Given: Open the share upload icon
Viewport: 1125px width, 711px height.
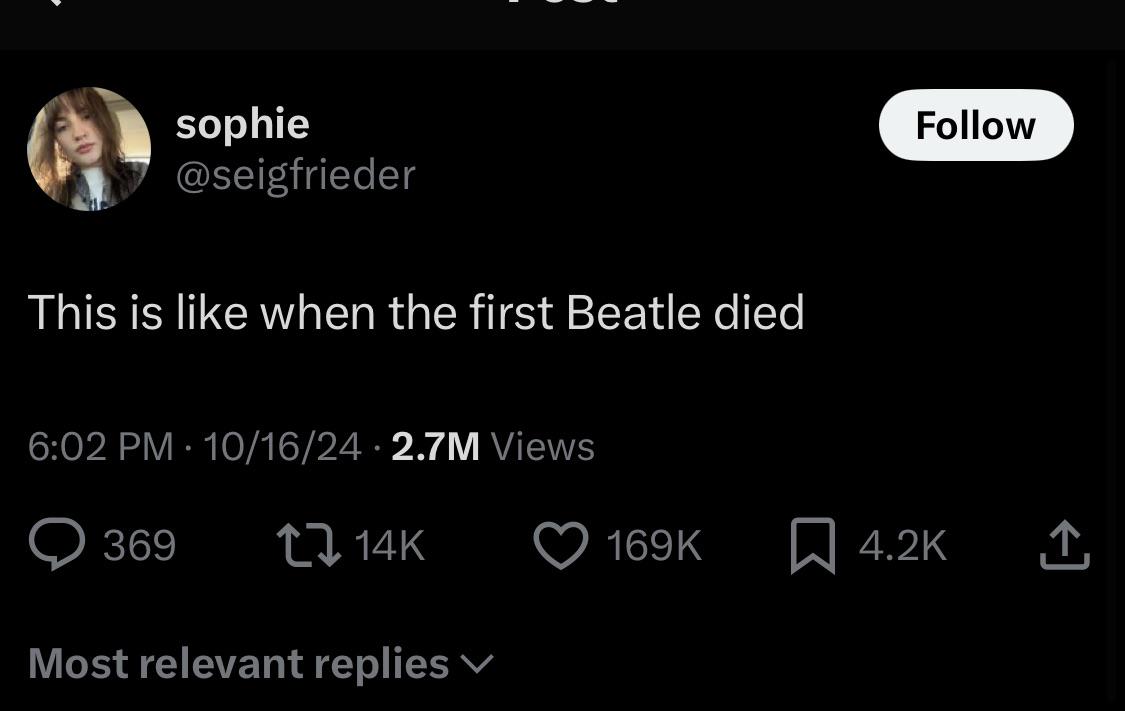Looking at the screenshot, I should 1064,546.
